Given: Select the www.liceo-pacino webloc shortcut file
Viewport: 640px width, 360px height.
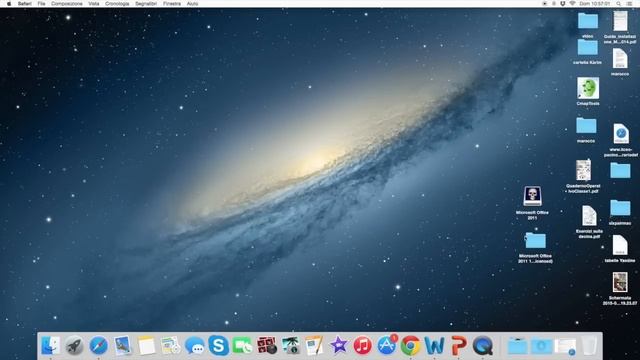Looking at the screenshot, I should pos(621,133).
